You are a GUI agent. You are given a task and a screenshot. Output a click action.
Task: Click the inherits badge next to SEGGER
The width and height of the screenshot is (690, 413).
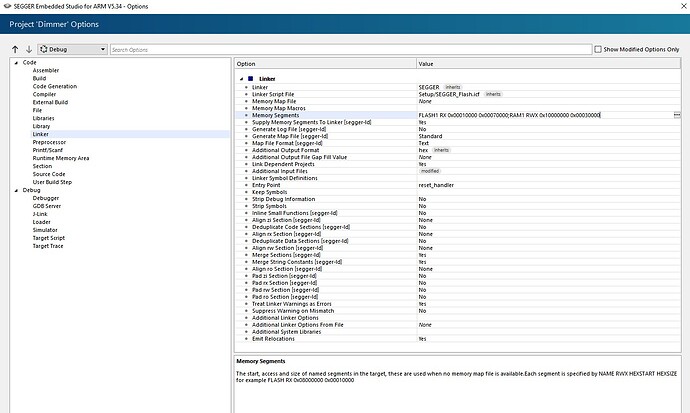[x=453, y=87]
